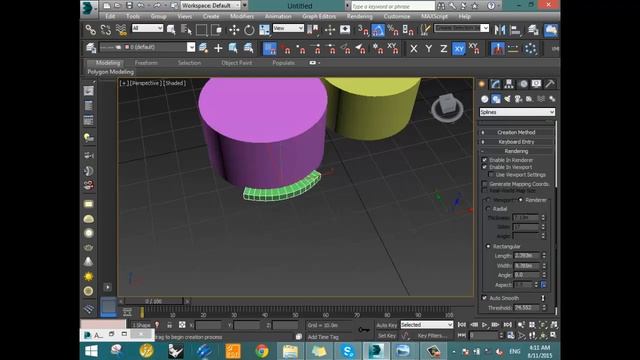
Task: Select the Cameras category icon
Action: 518,99
